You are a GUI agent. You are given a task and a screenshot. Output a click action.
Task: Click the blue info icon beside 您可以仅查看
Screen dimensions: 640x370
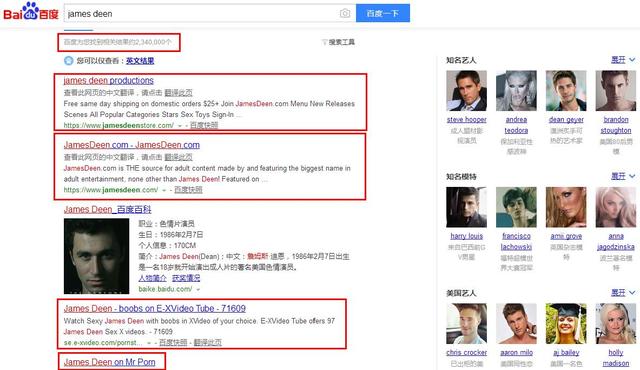(68, 61)
